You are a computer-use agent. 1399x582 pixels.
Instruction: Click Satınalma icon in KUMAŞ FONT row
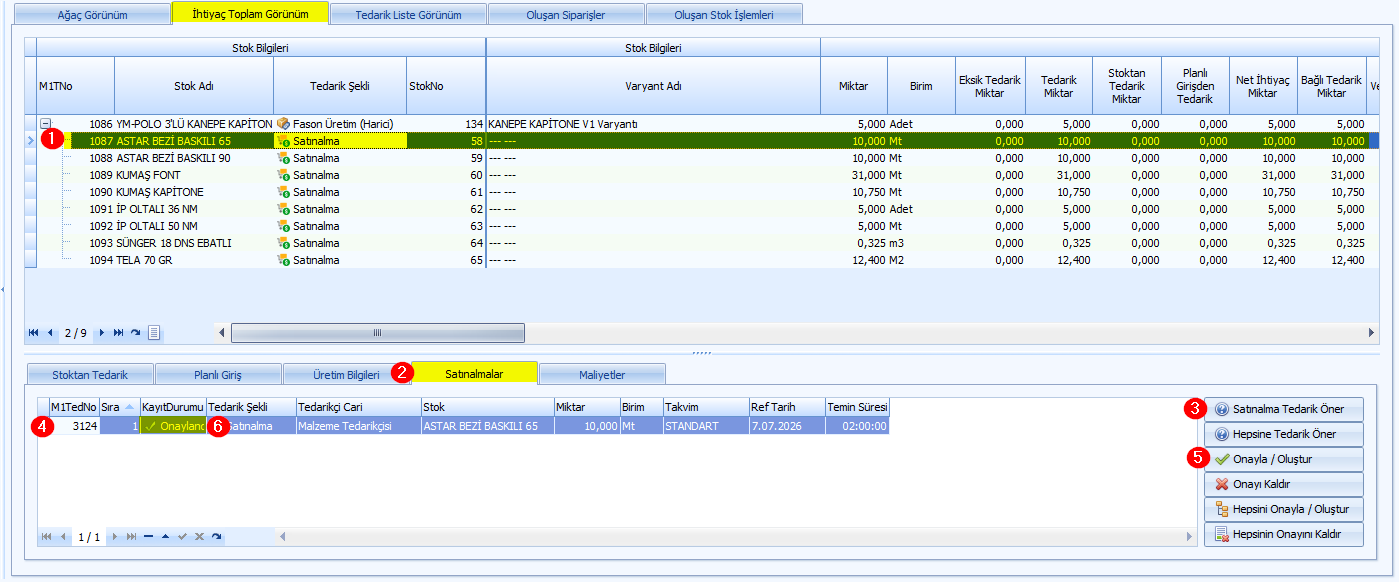click(x=283, y=175)
